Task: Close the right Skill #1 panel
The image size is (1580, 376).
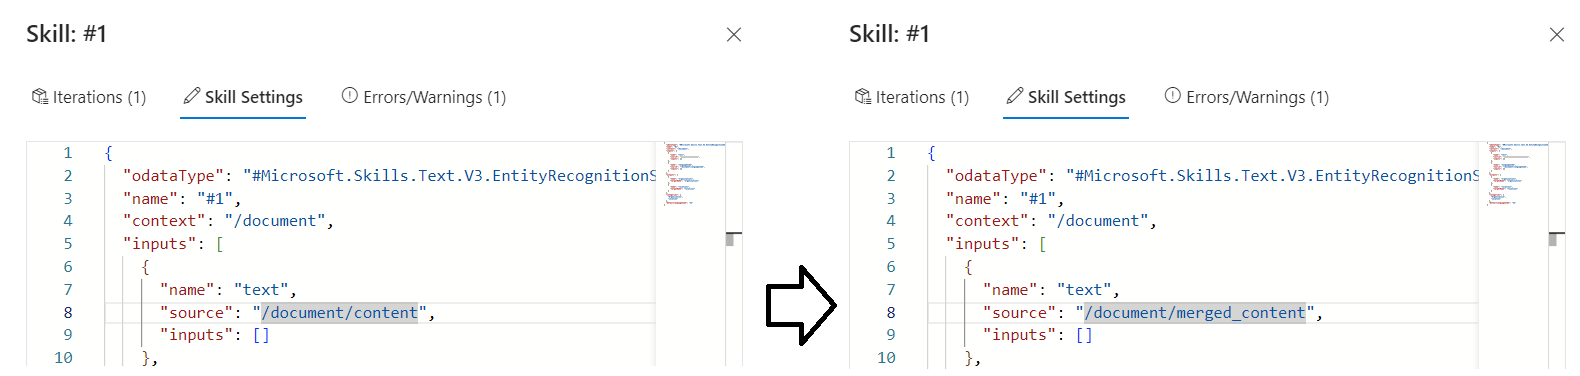Action: (1557, 35)
